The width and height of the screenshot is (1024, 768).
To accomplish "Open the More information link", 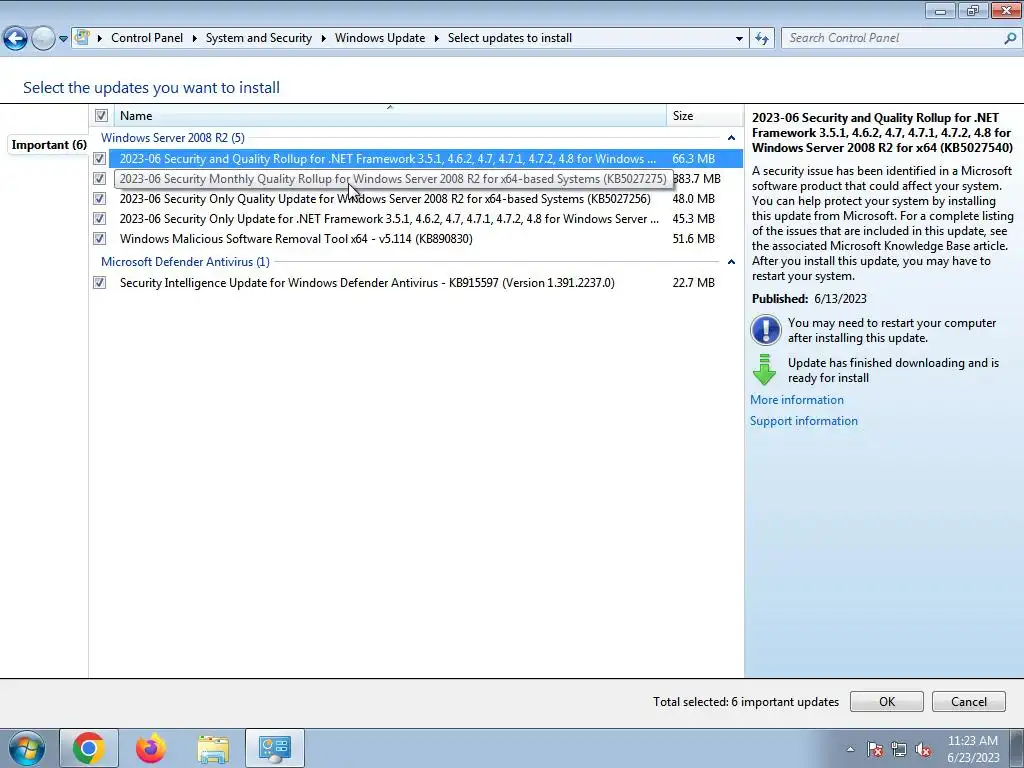I will point(797,400).
